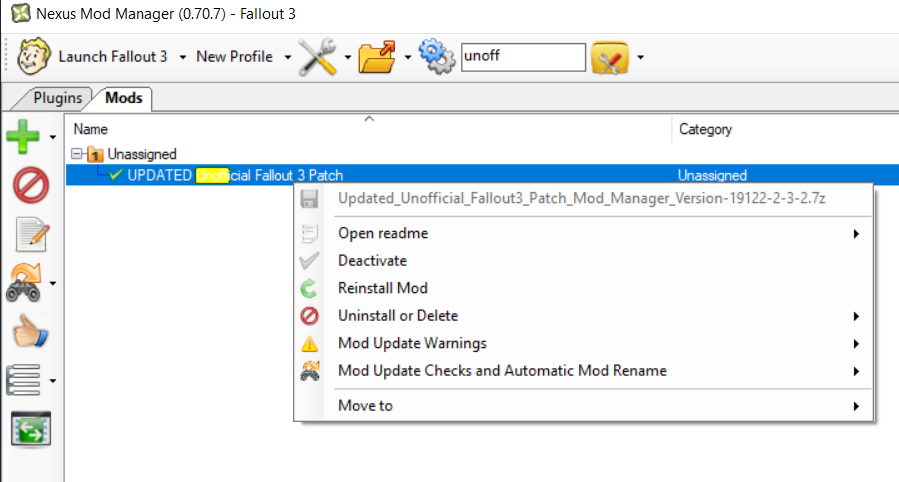Collapse the Unassigned category tree node

point(77,154)
